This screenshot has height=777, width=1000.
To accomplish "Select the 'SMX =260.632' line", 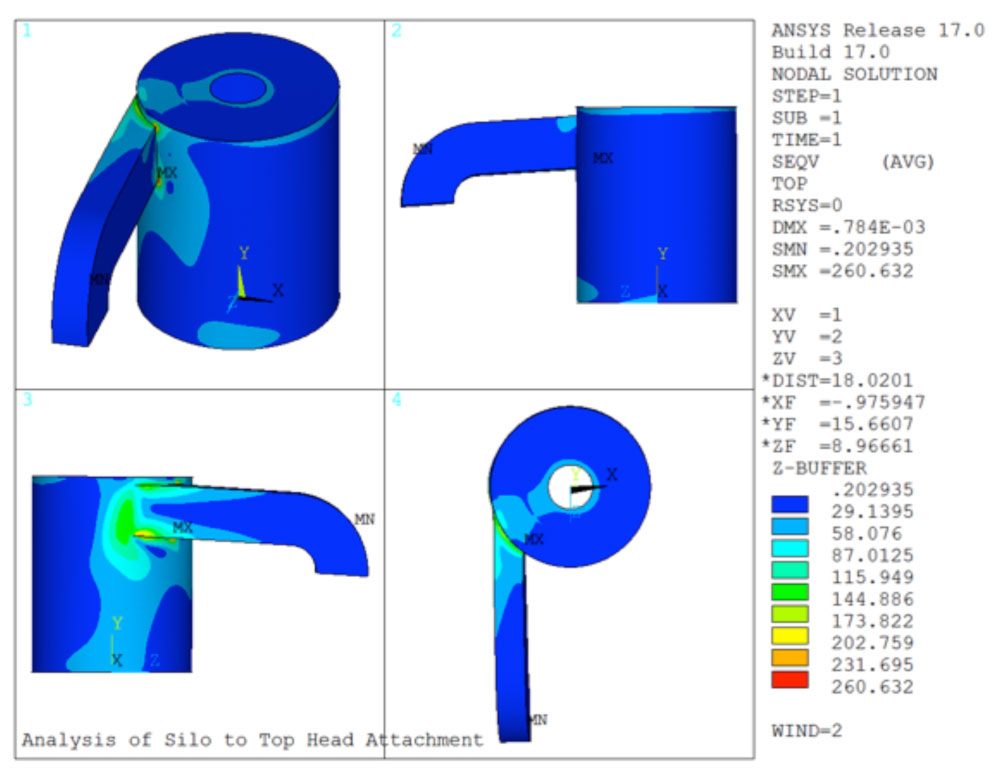I will [x=842, y=271].
